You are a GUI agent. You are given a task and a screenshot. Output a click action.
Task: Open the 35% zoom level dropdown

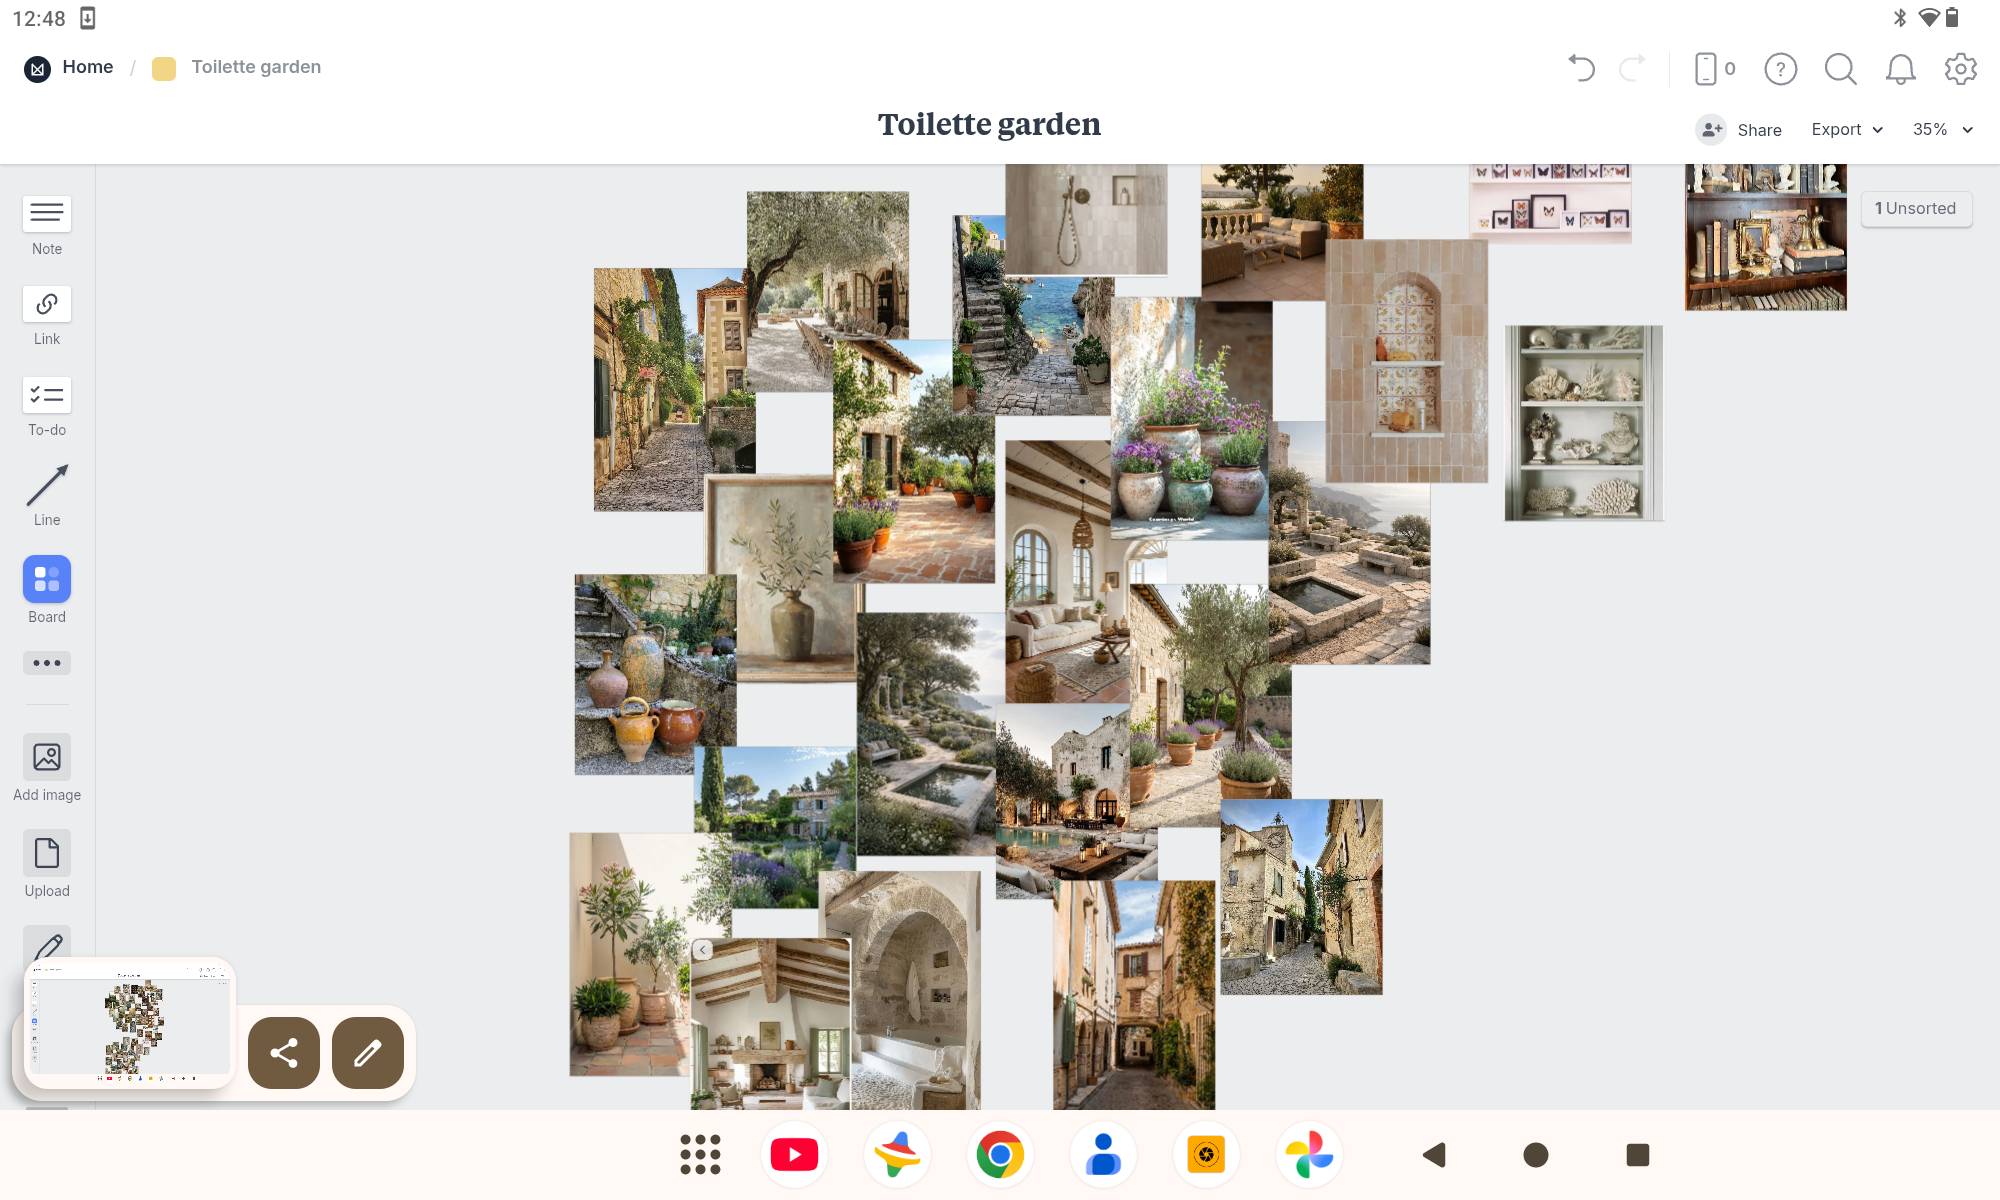coord(1942,130)
